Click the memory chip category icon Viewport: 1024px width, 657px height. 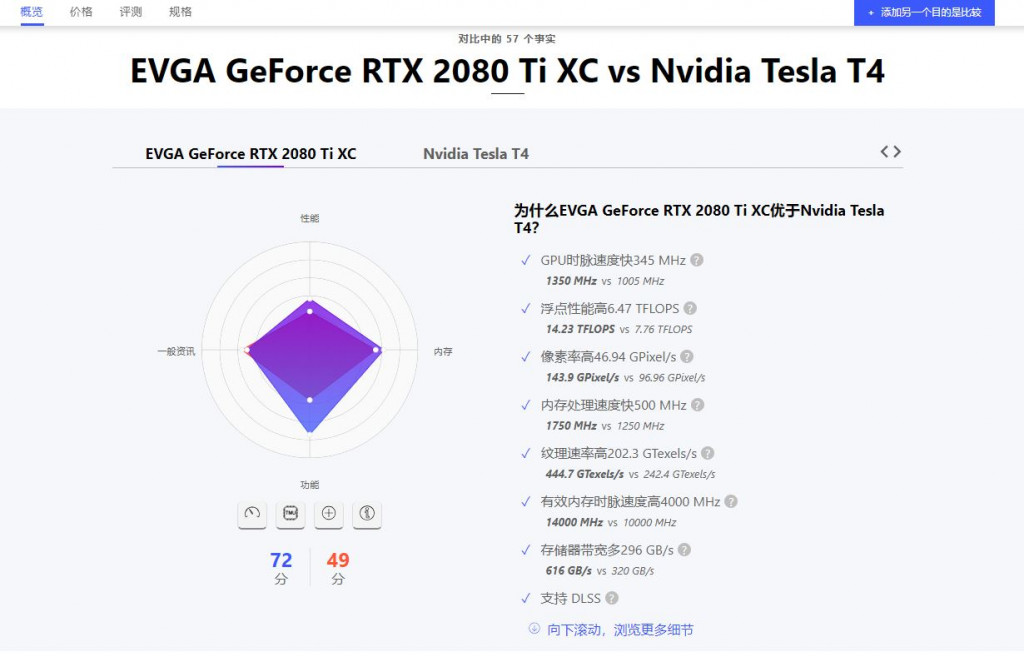[291, 513]
